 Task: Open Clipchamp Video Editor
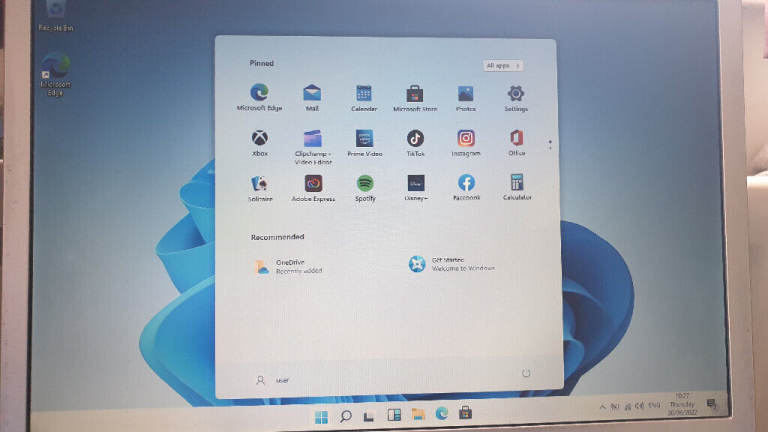313,138
